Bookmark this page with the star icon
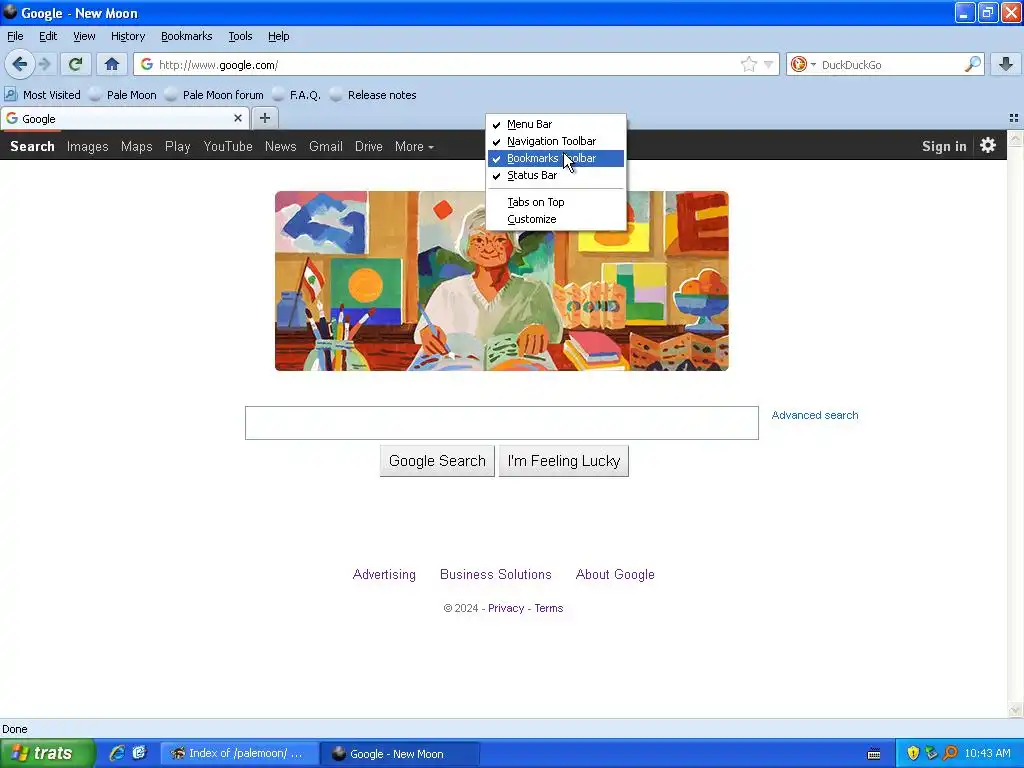 click(x=748, y=64)
